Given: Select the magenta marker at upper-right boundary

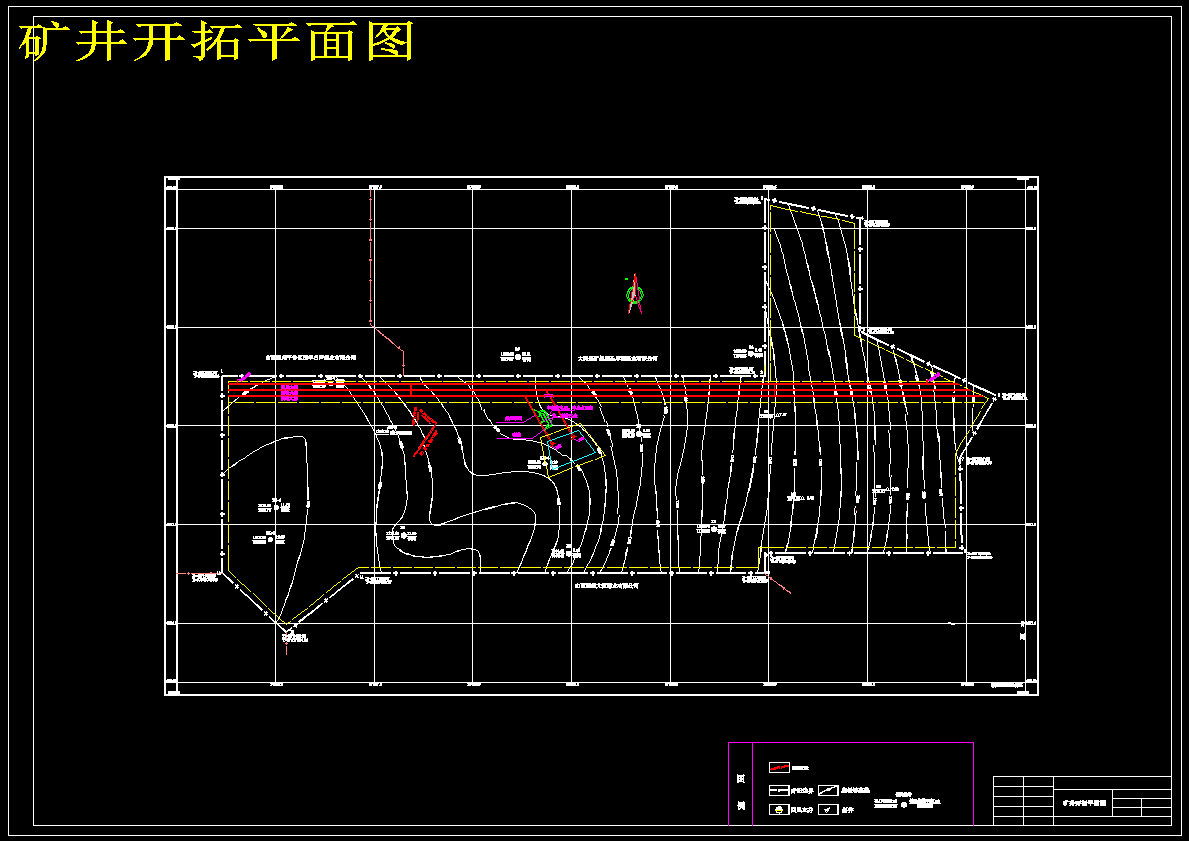Looking at the screenshot, I should pyautogui.click(x=934, y=376).
